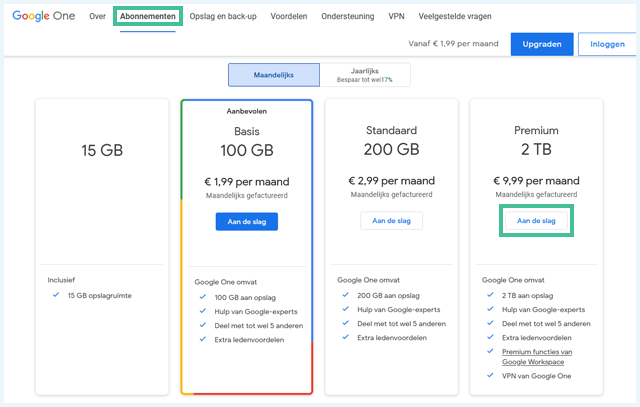This screenshot has width=640, height=407.
Task: Click the '15 GB' plan heading
Action: (102, 150)
